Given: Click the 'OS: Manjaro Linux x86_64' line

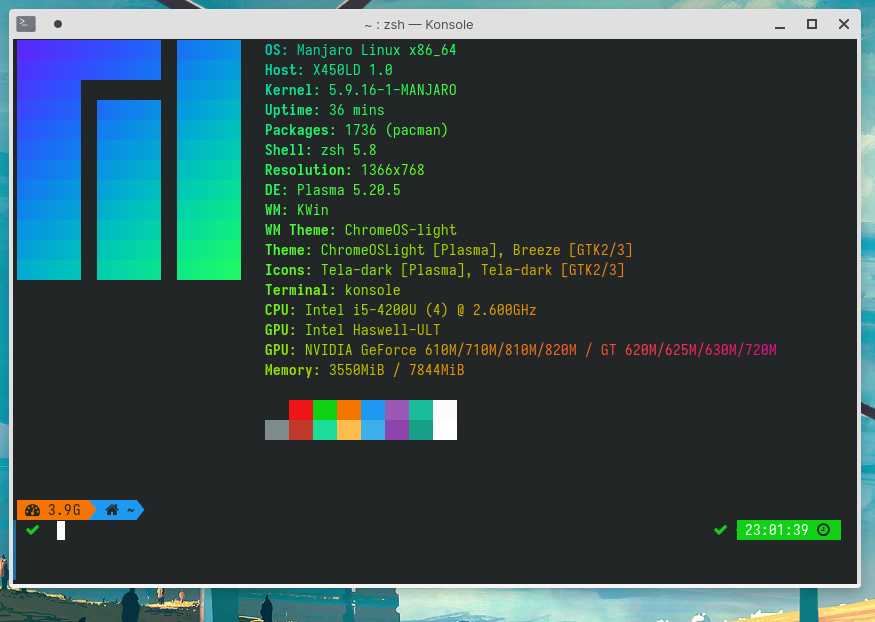Looking at the screenshot, I should pos(360,50).
